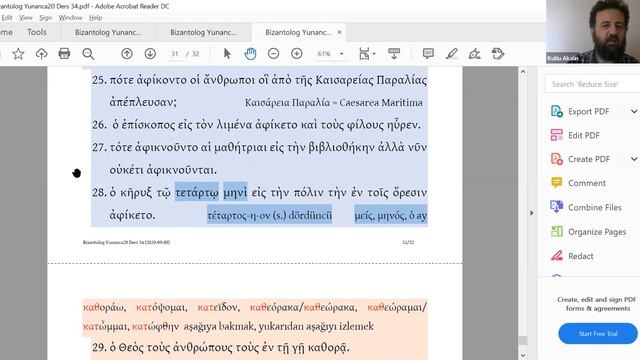Click the word καθοράω in the orange box
The image size is (640, 360).
coord(104,307)
